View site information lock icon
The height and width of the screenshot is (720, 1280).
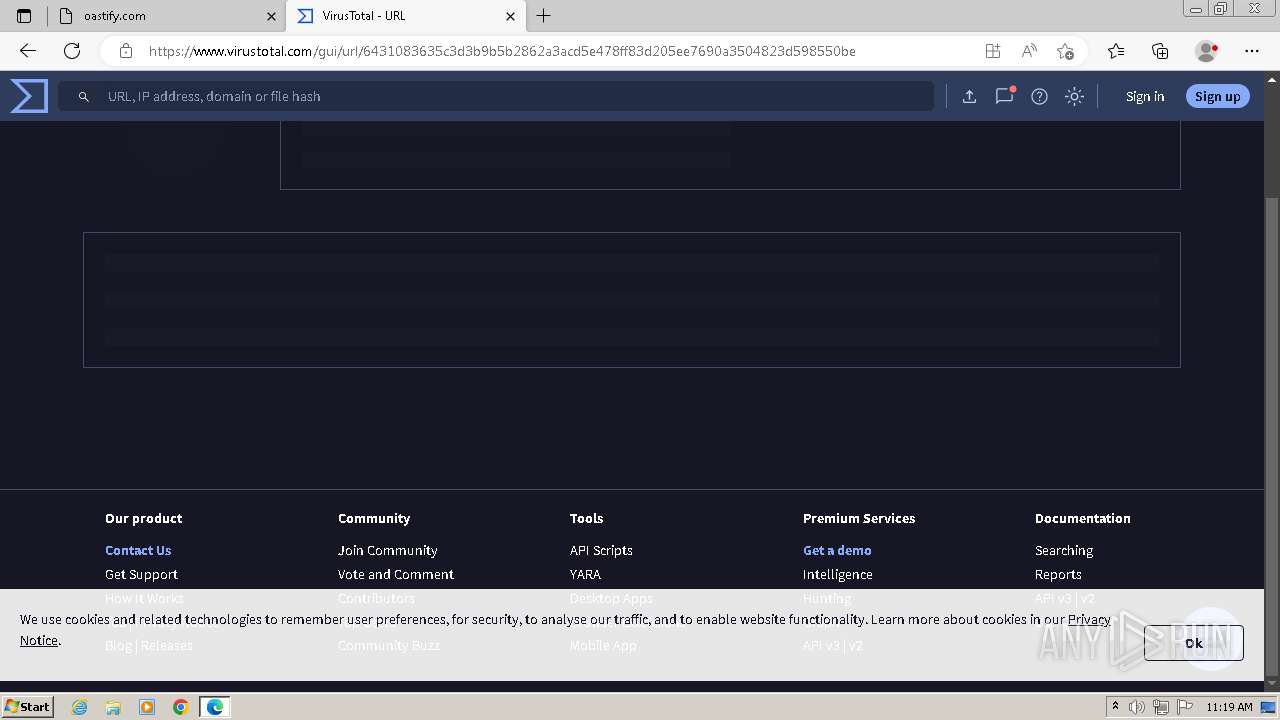(125, 51)
